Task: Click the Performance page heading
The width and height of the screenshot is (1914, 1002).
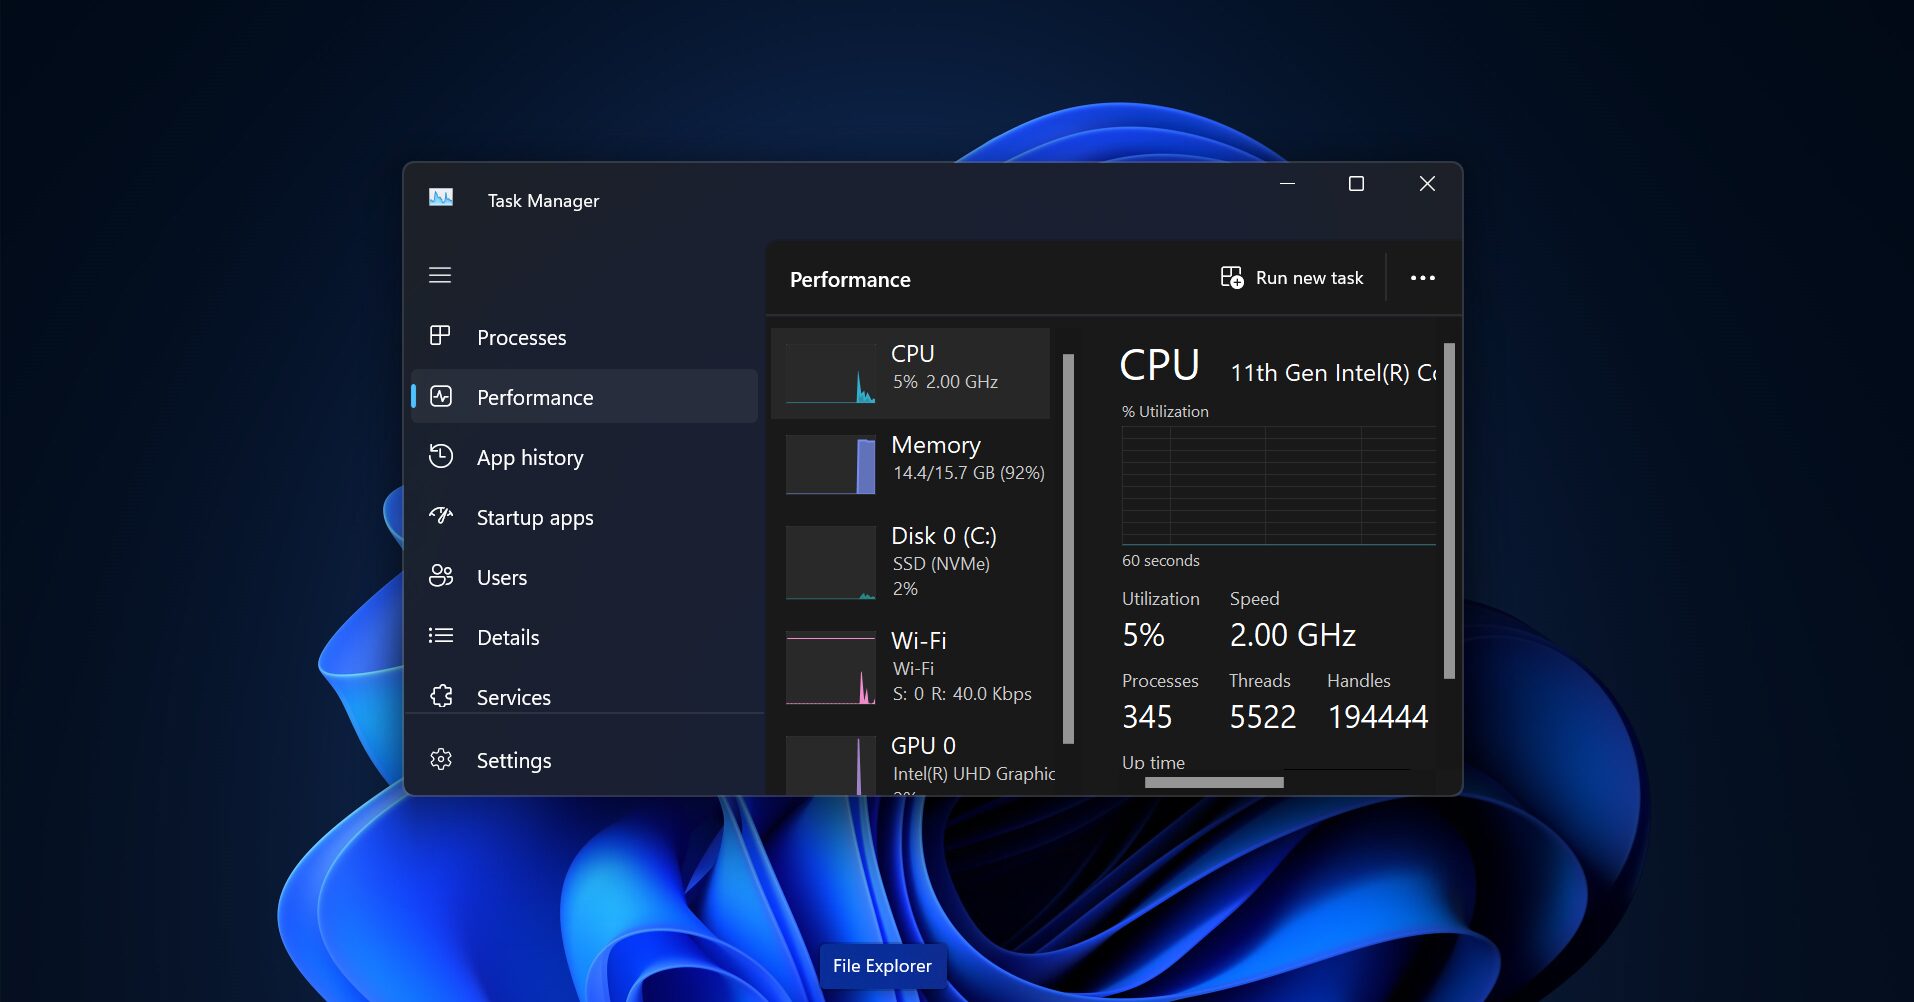Action: 850,280
